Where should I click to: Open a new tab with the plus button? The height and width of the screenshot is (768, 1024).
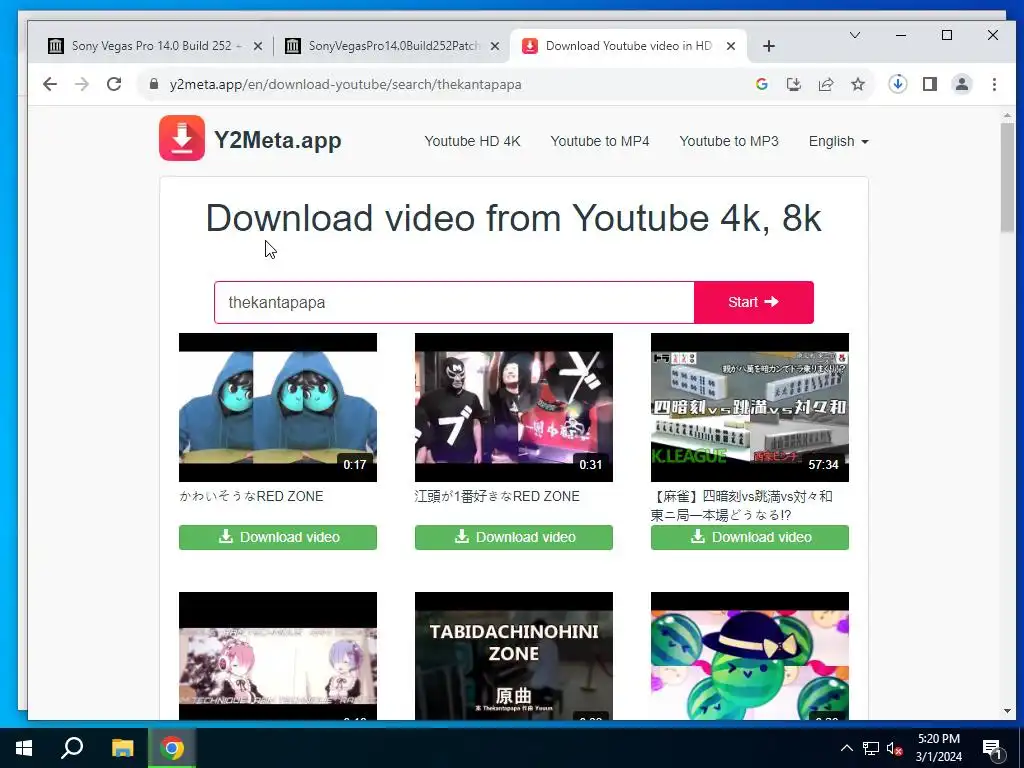pyautogui.click(x=769, y=46)
